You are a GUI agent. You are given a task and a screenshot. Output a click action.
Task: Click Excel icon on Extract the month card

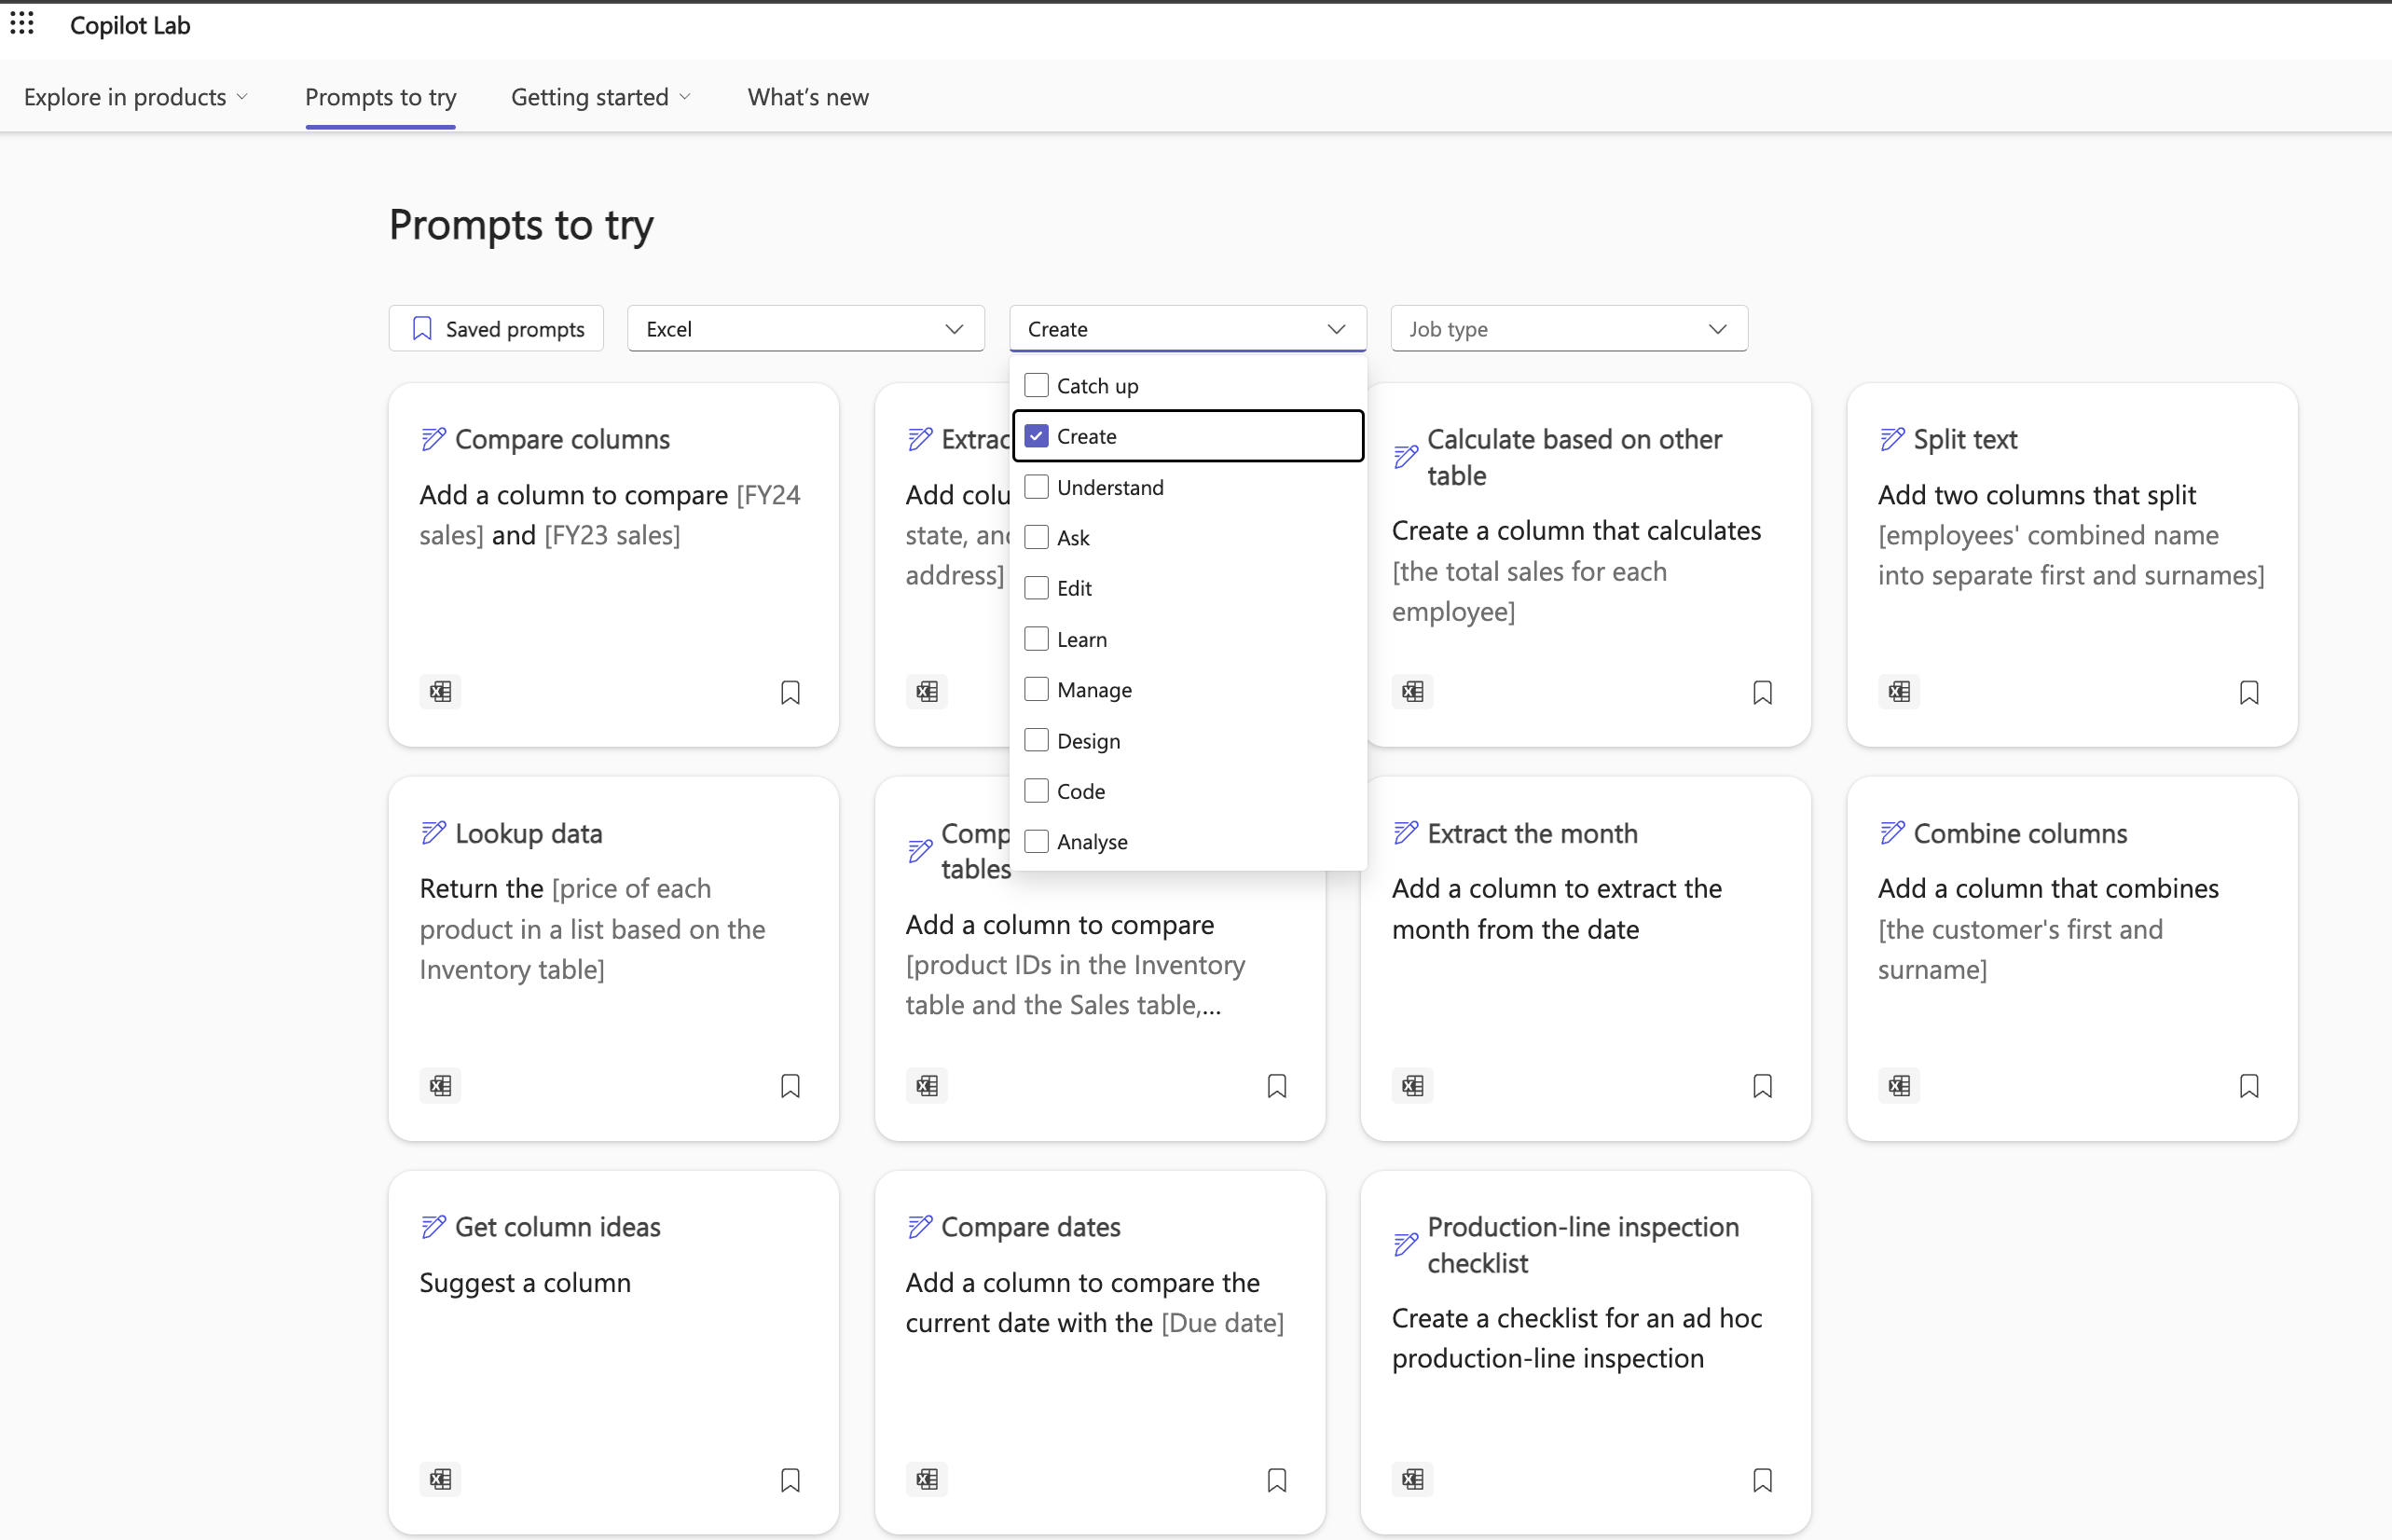coord(1412,1085)
